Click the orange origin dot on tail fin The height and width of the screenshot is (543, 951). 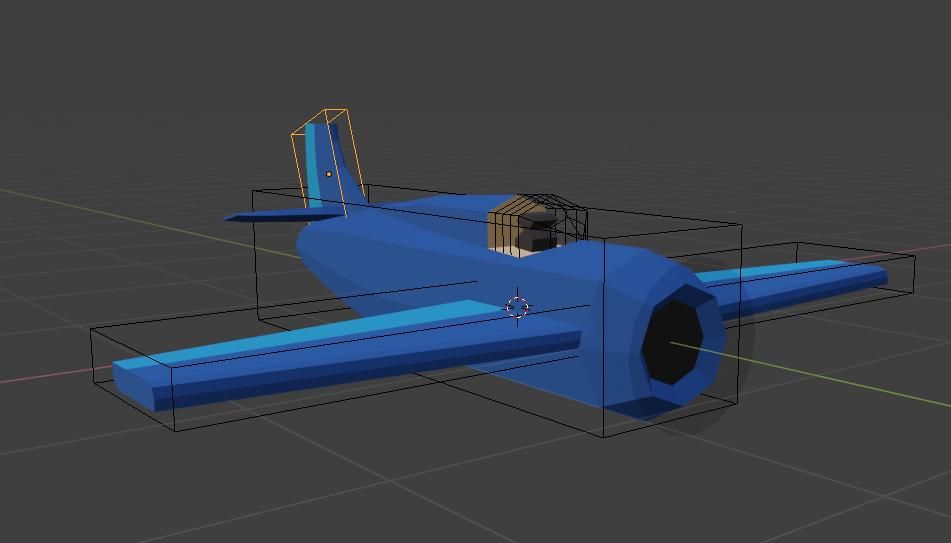pos(328,174)
